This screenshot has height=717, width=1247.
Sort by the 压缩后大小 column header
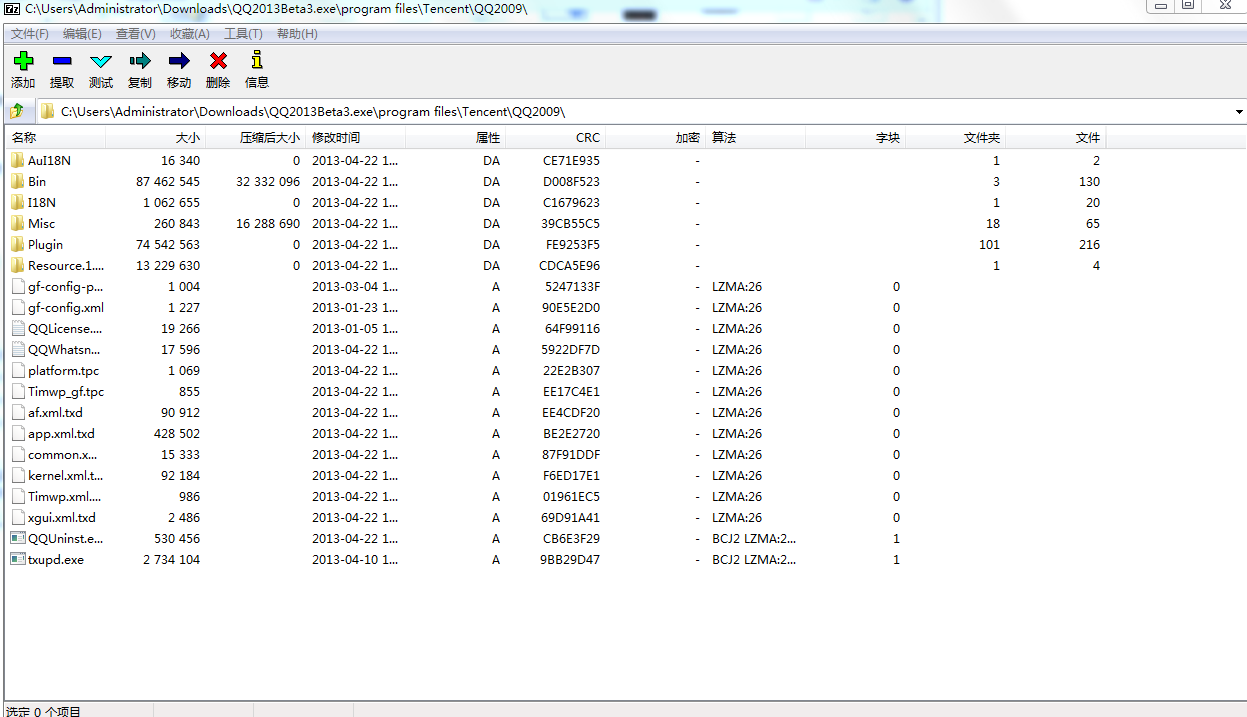(255, 138)
